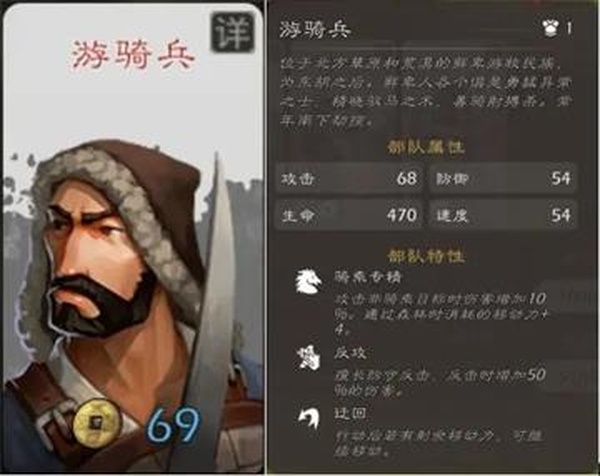600x476 pixels.
Task: Click the 骑兵专精 trait name
Action: [x=368, y=277]
